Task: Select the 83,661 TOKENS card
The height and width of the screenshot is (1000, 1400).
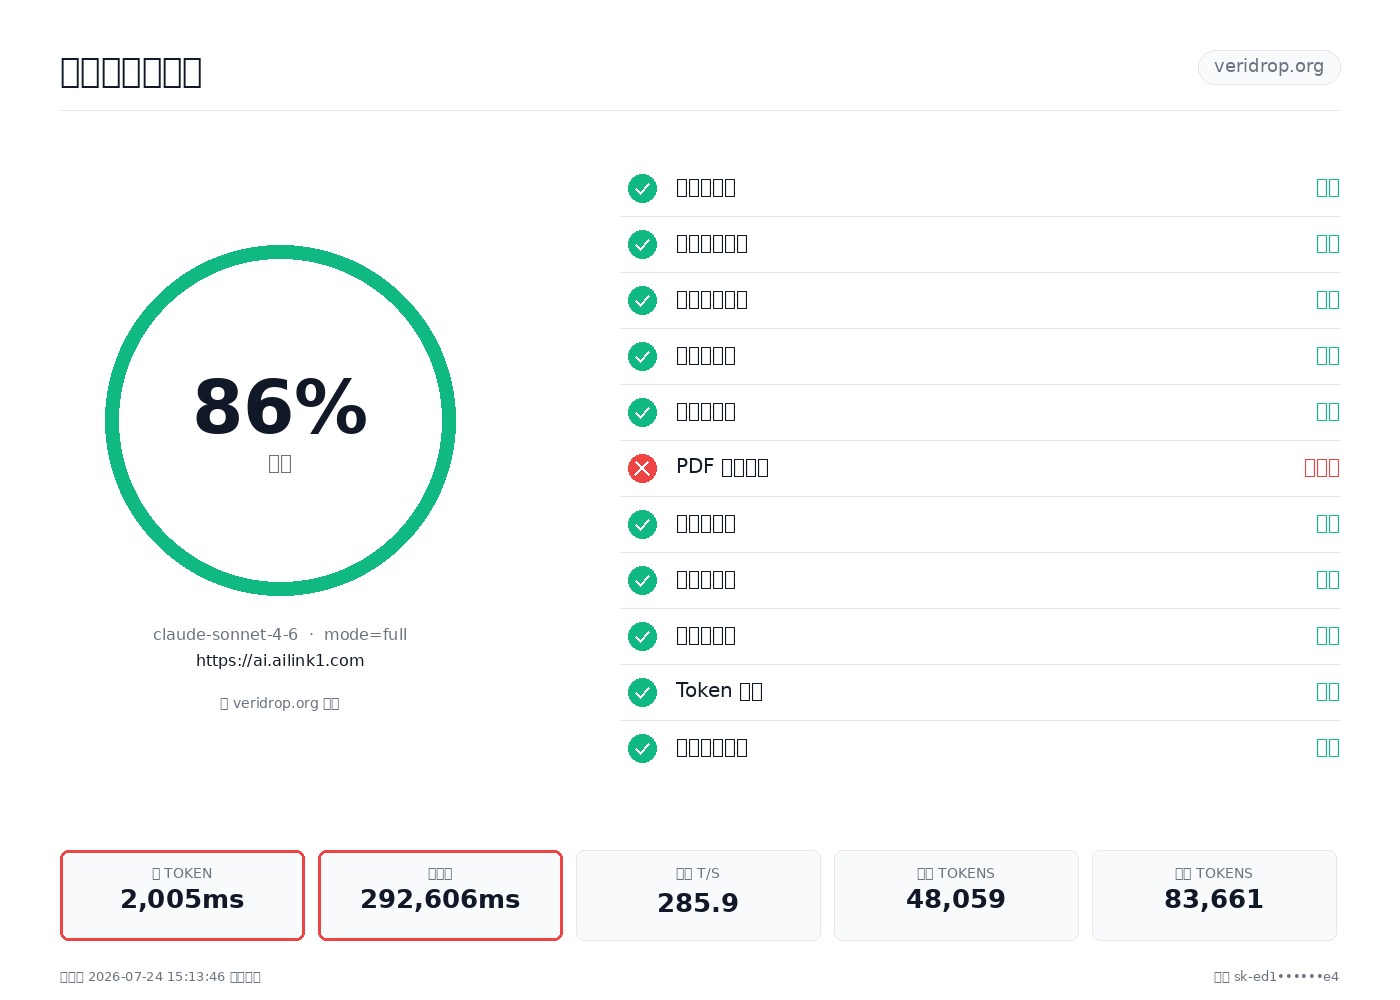Action: tap(1214, 895)
